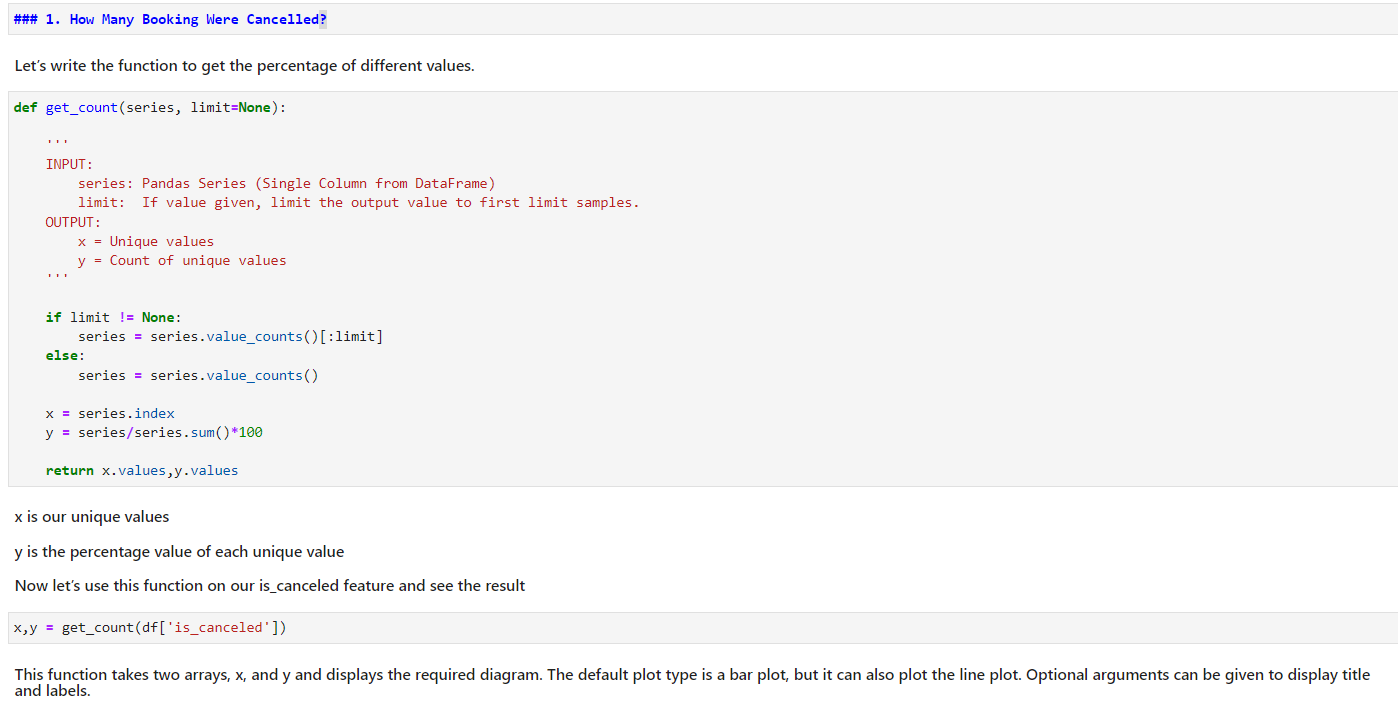Click the 'return x.values,y.values' line
Image resolution: width=1398 pixels, height=706 pixels.
(x=142, y=470)
